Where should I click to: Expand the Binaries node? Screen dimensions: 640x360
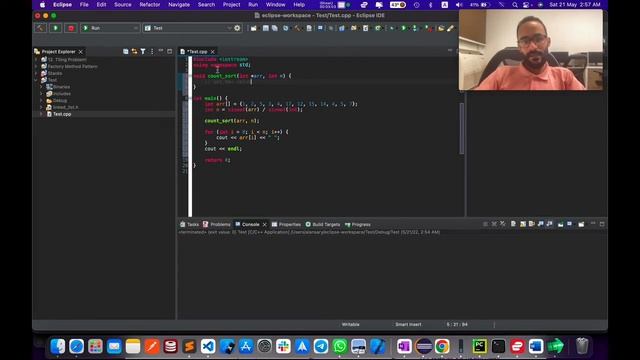click(41, 87)
